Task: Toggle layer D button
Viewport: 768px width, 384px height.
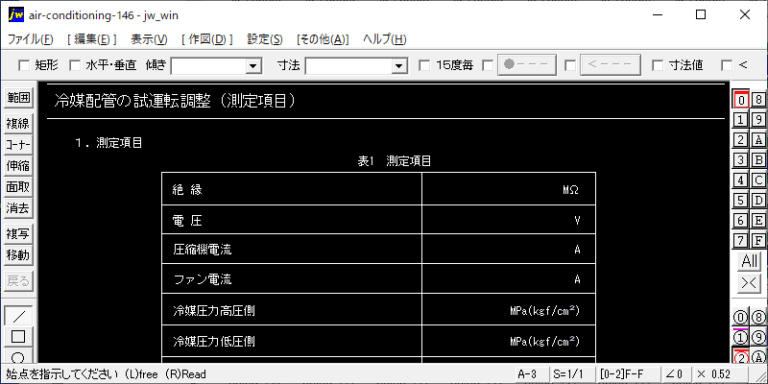Action: click(759, 200)
